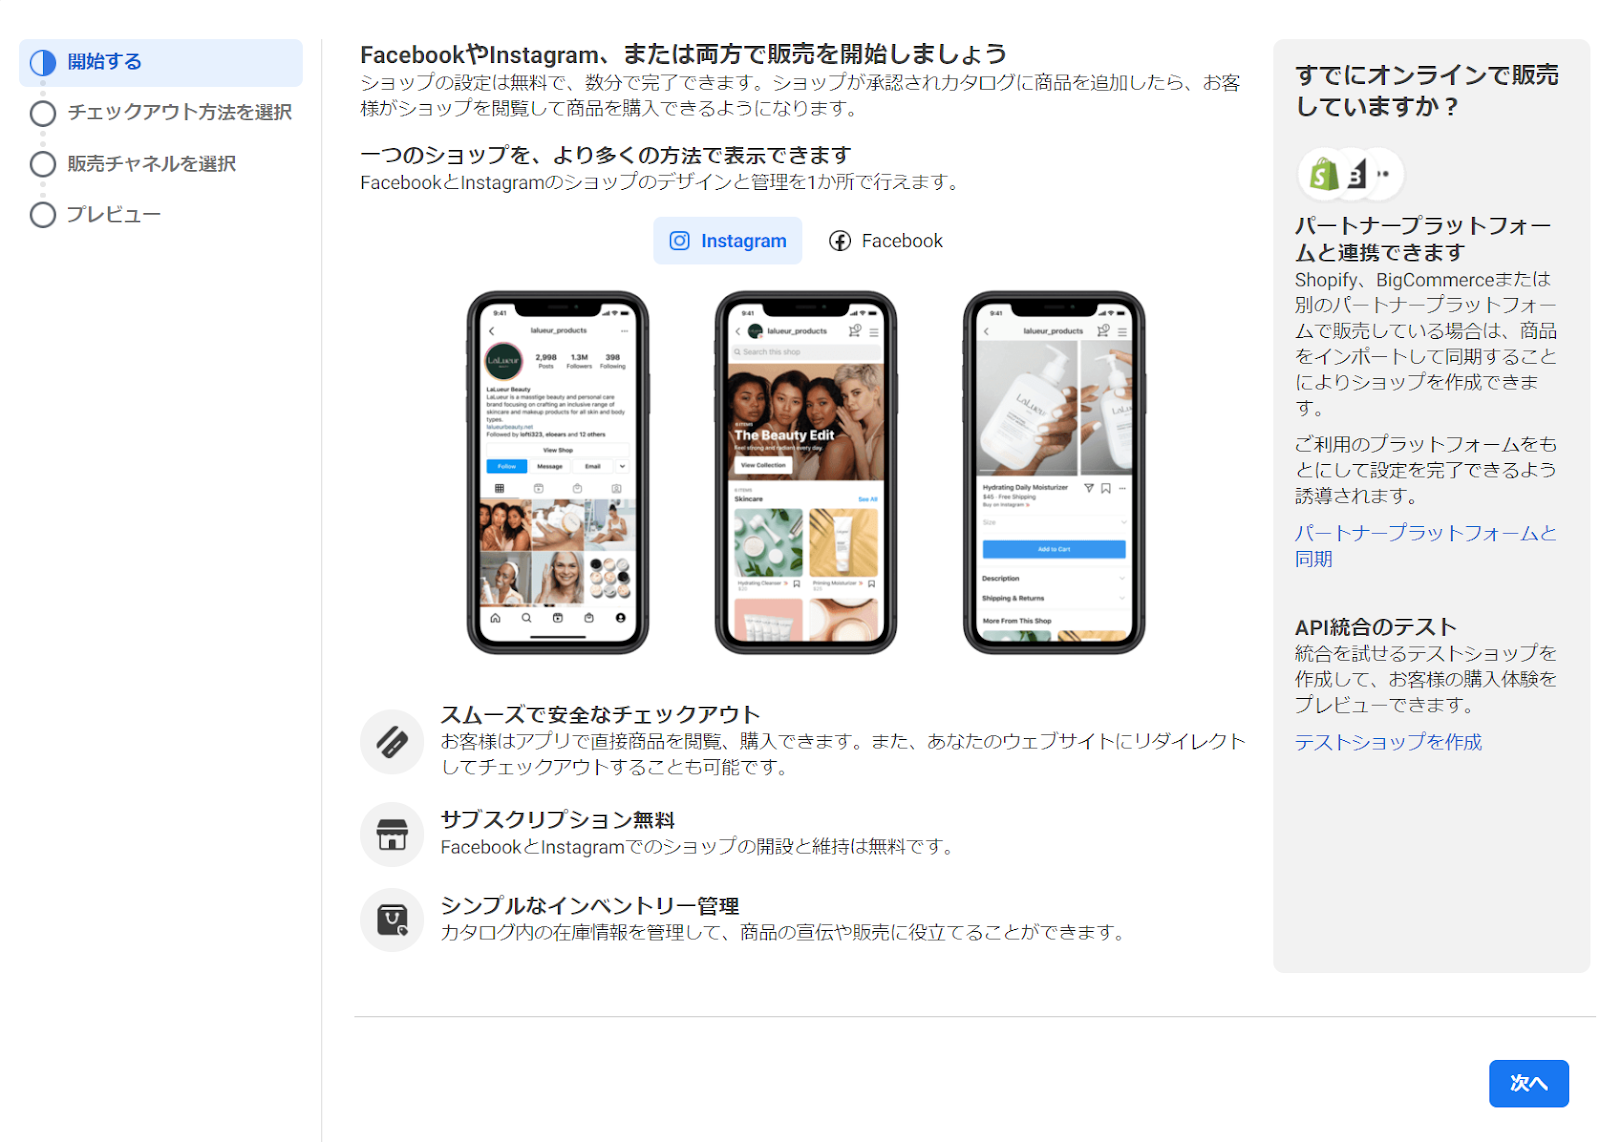Image resolution: width=1600 pixels, height=1142 pixels.
Task: Click the BigCommerce logo icon
Action: (1354, 174)
